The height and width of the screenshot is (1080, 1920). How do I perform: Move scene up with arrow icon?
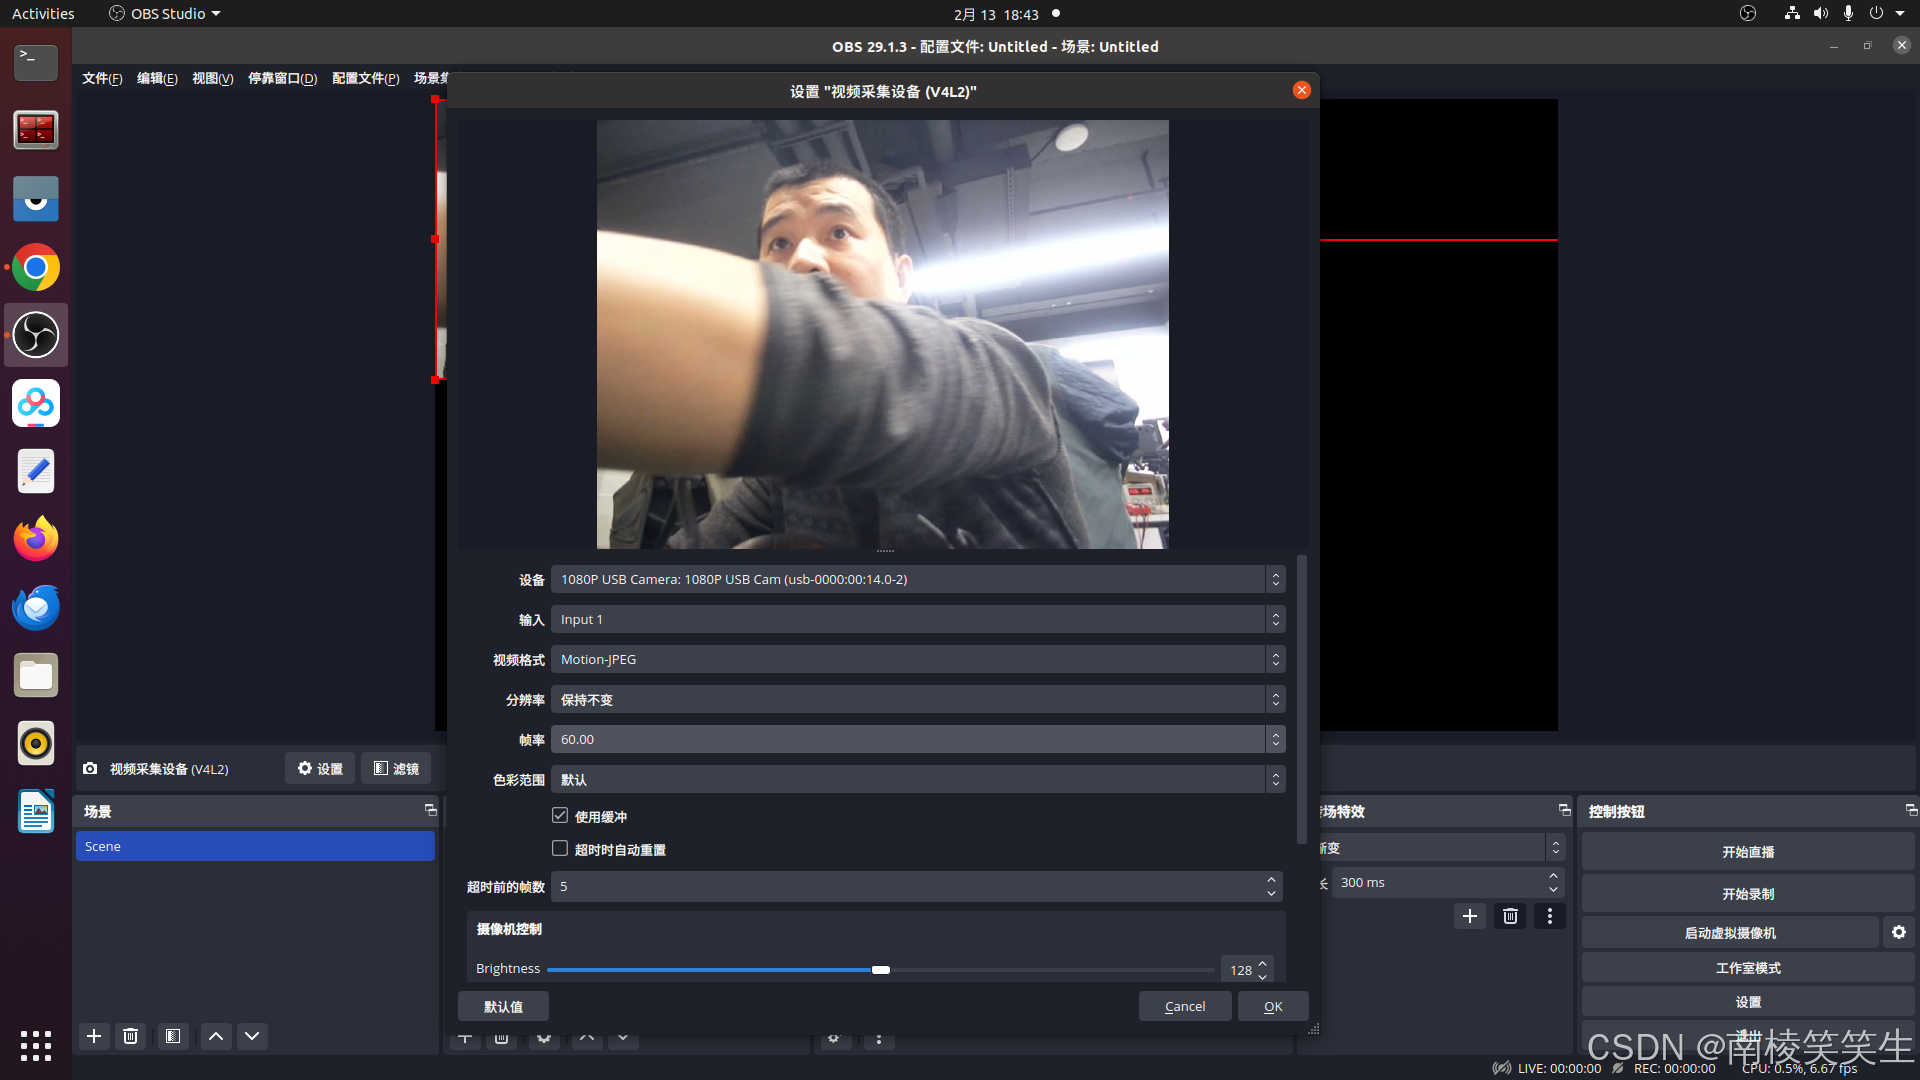215,1036
